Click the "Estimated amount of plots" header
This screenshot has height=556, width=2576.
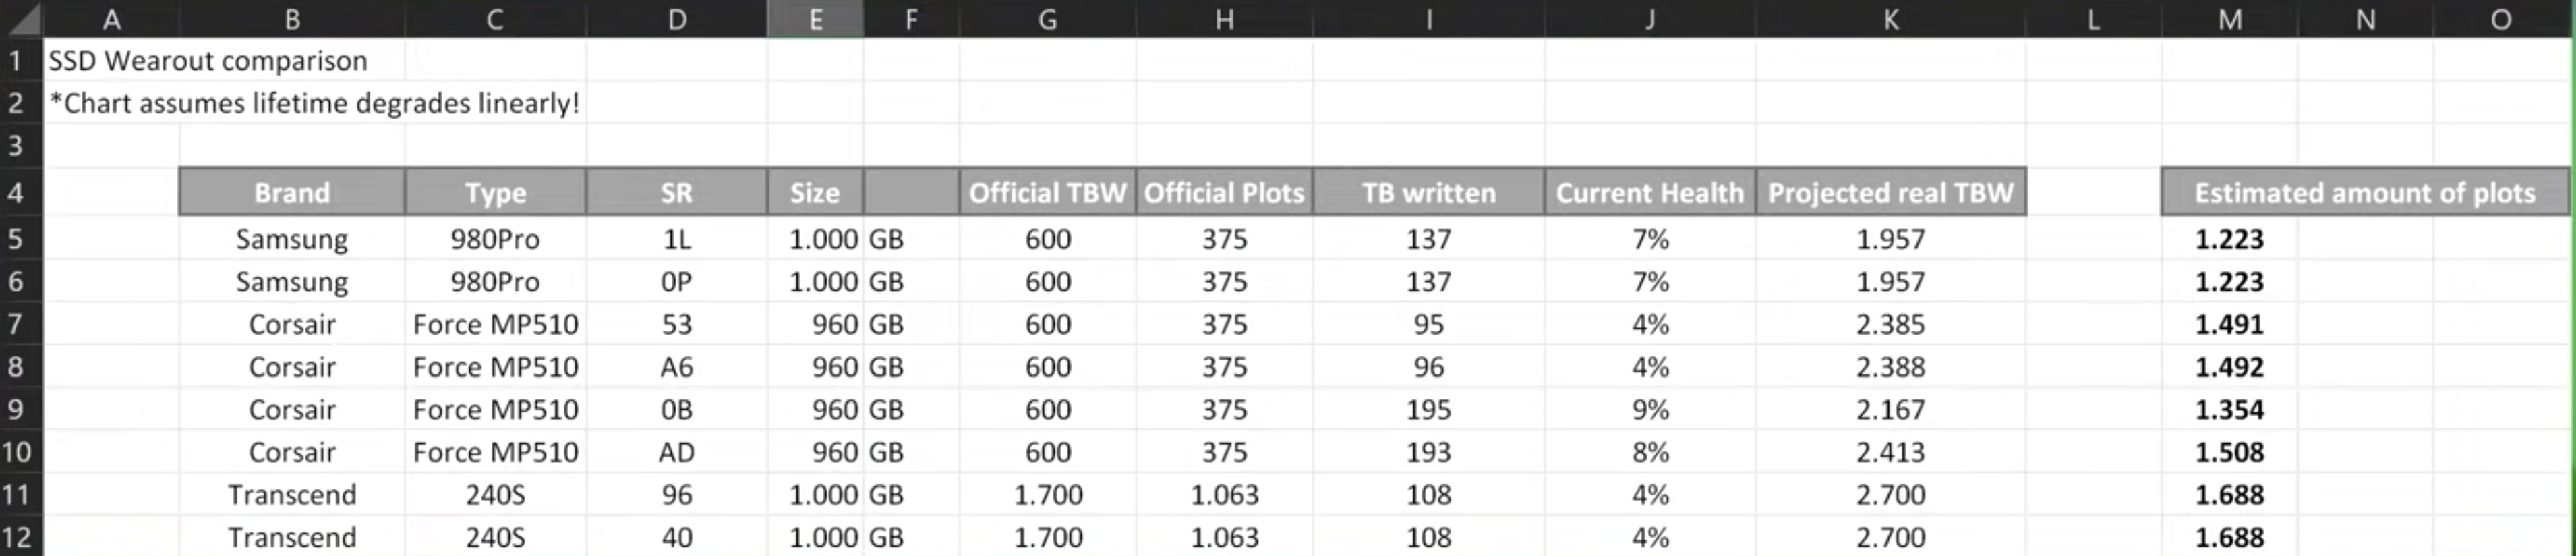point(2364,192)
